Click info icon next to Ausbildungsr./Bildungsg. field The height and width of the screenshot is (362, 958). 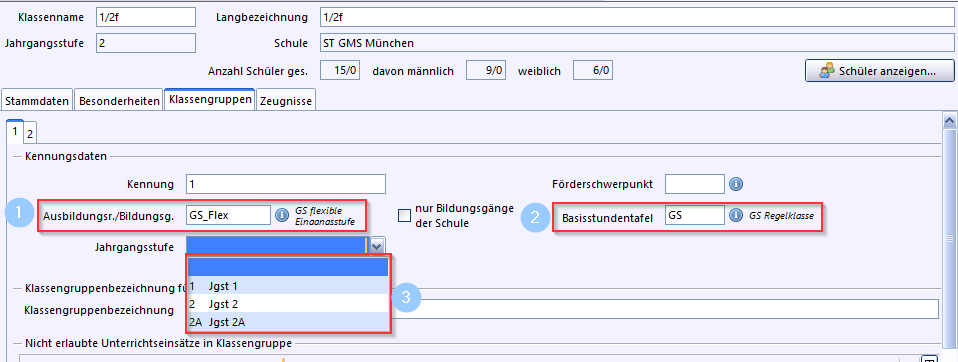tap(282, 215)
